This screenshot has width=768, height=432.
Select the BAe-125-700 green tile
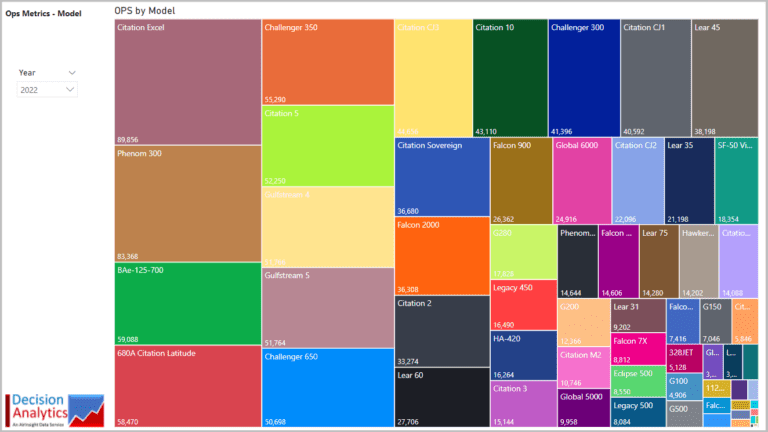click(x=188, y=304)
